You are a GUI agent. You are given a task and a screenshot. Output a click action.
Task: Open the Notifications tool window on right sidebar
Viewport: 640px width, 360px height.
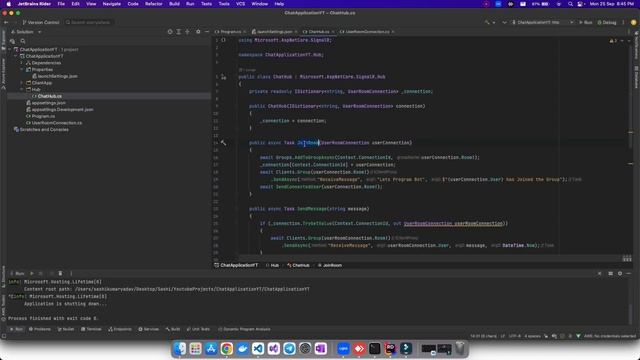tap(636, 46)
